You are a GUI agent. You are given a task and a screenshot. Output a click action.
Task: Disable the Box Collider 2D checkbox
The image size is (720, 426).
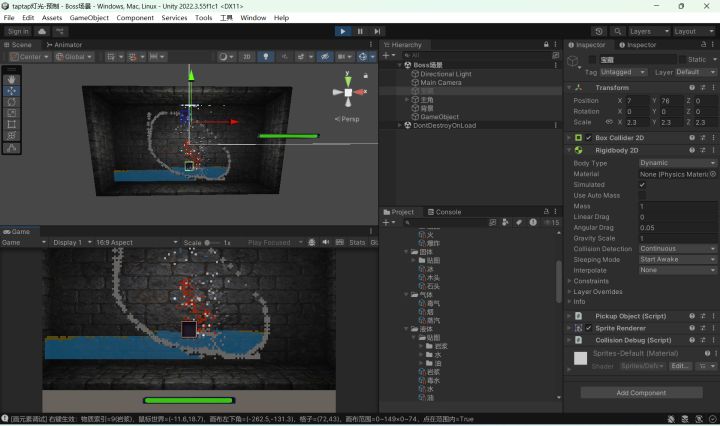[588, 138]
